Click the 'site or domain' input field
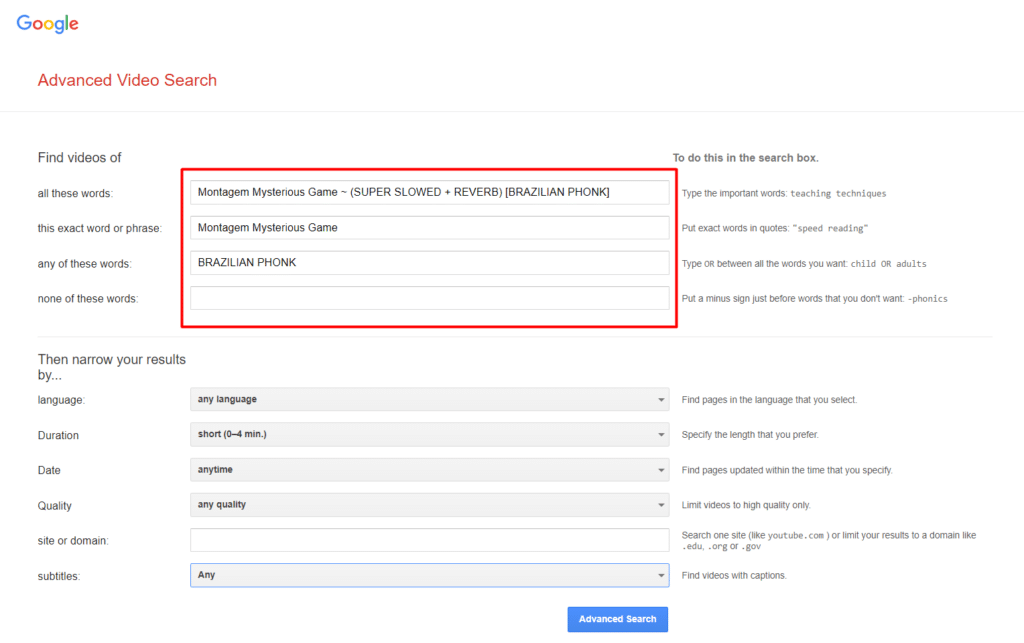1024x643 pixels. pos(430,540)
